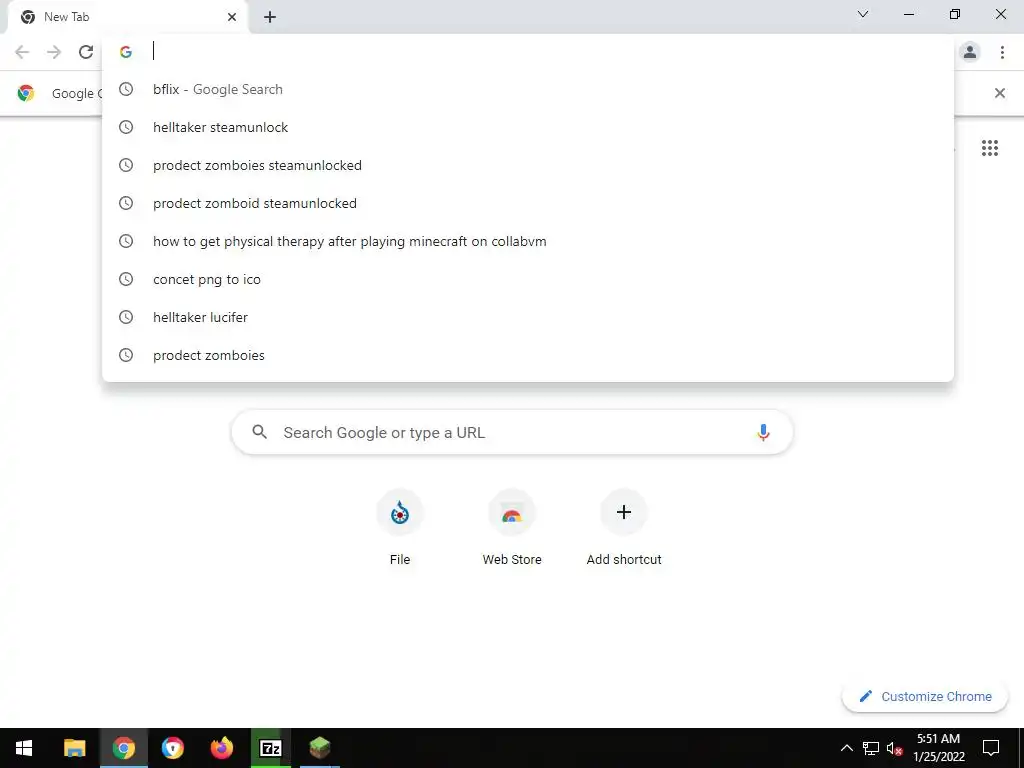Select the bflix - Google Search suggestion
This screenshot has height=768, width=1024.
(528, 89)
